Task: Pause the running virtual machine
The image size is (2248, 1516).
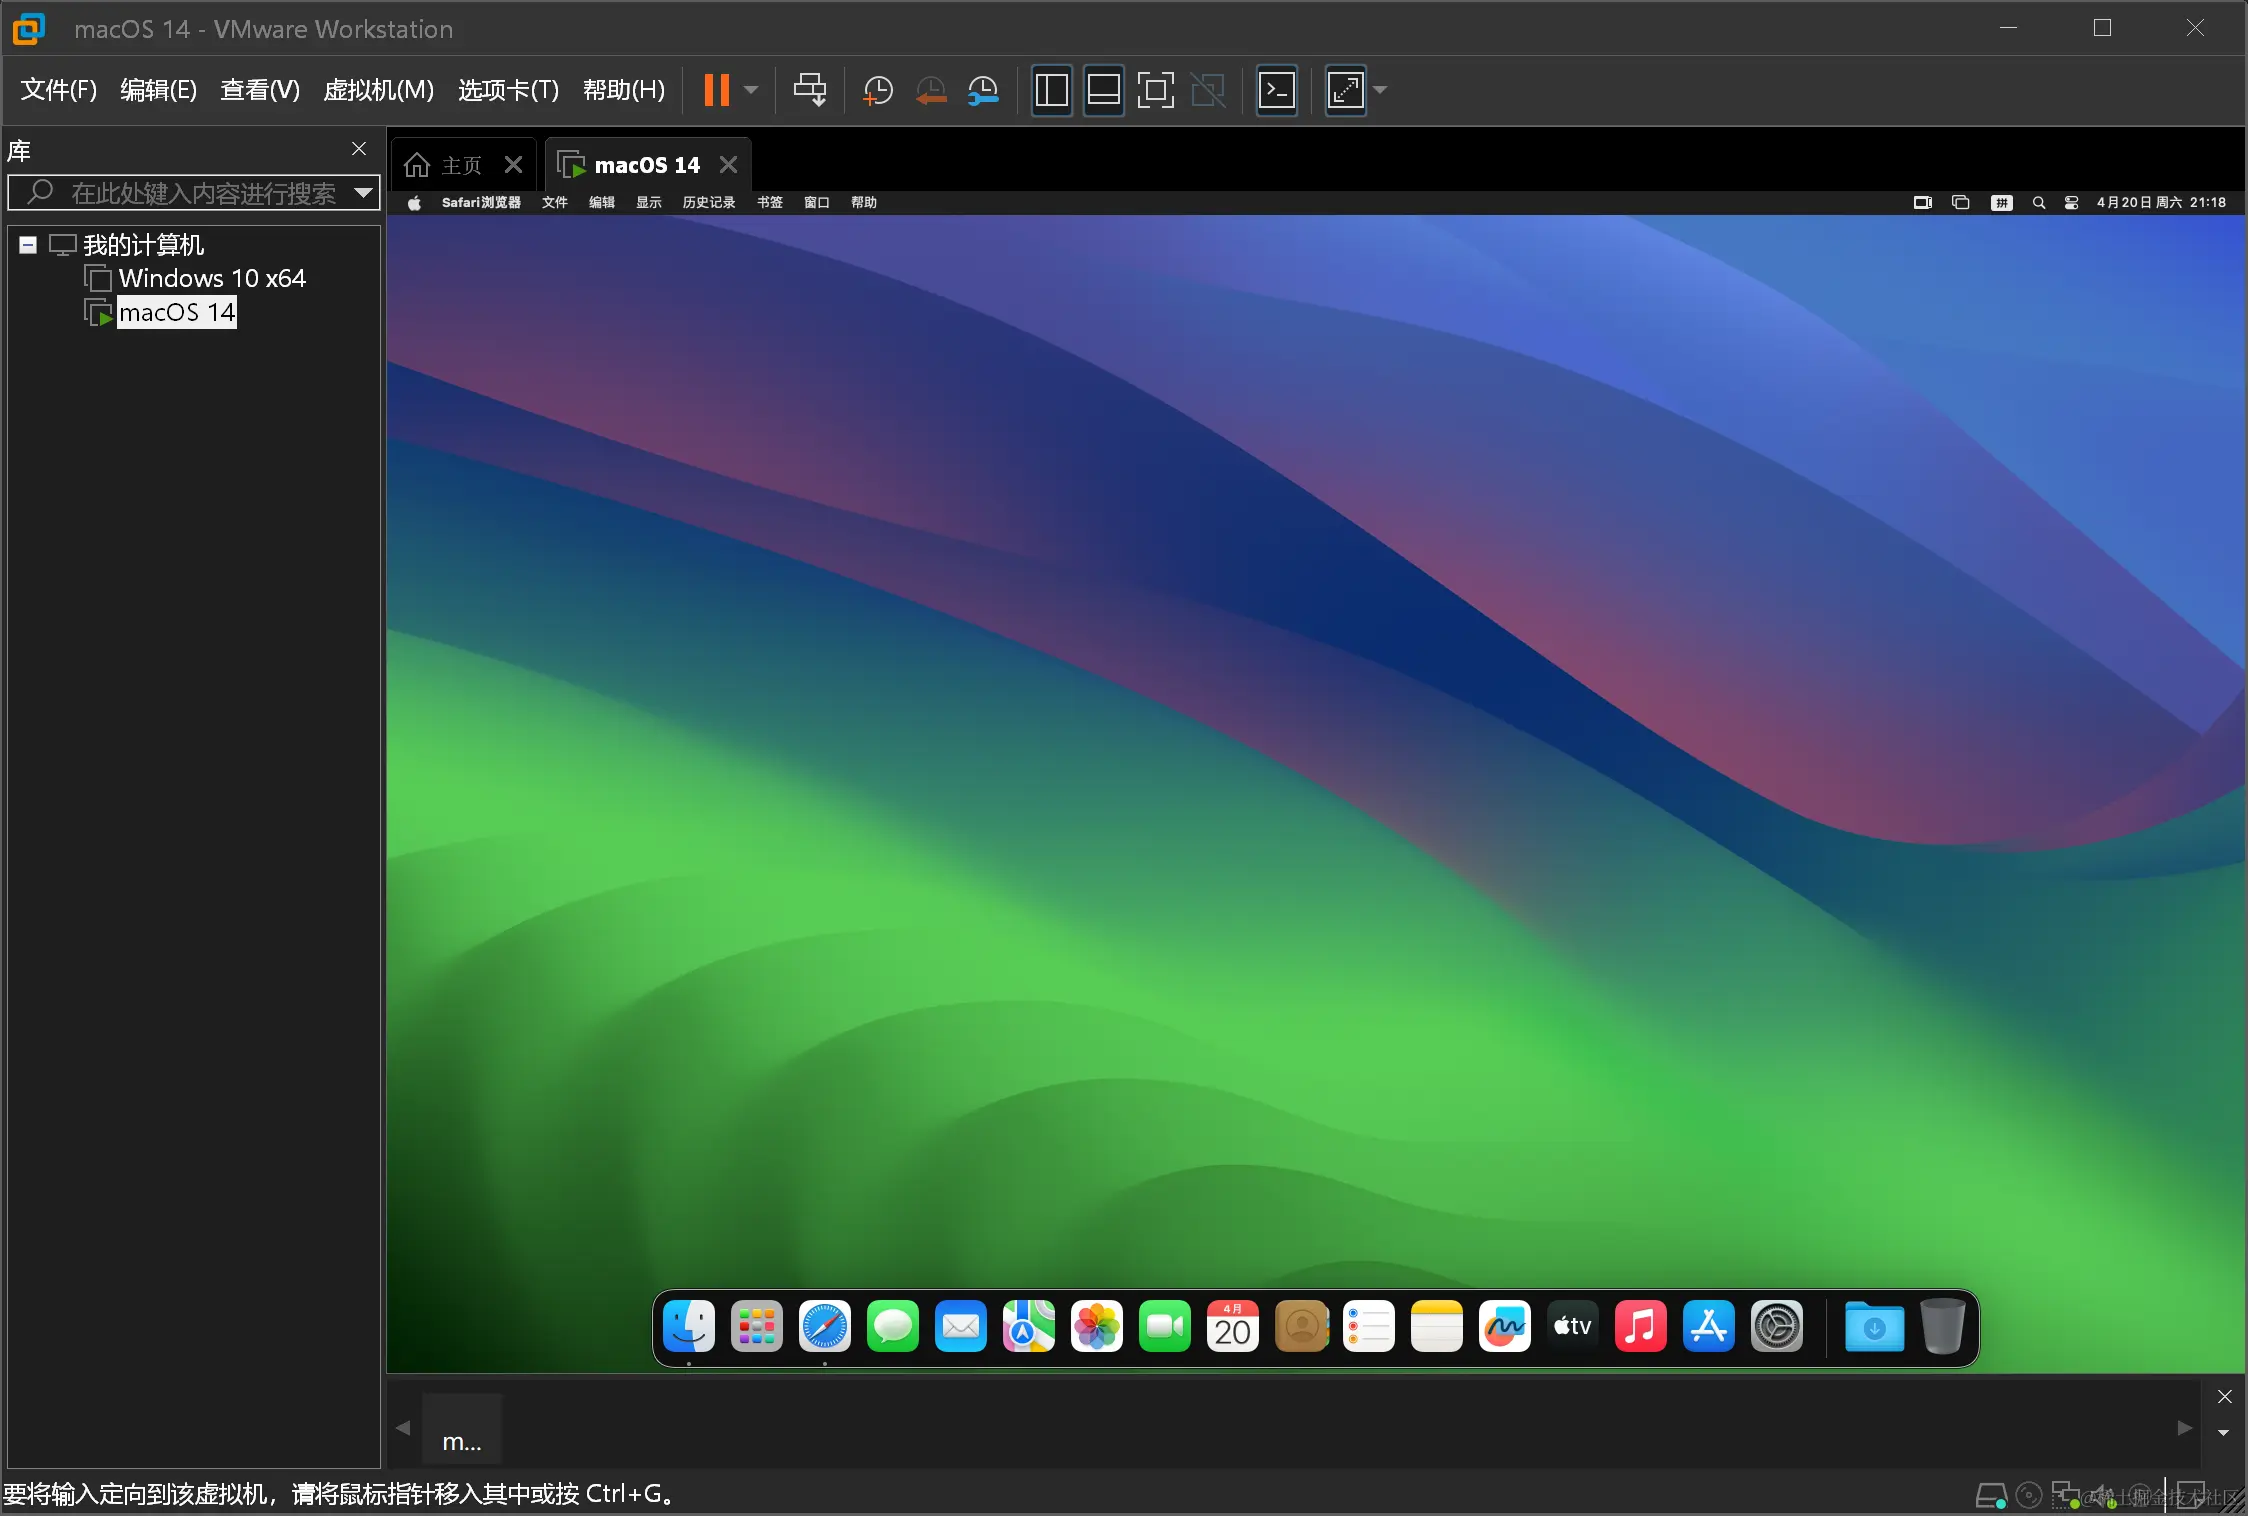Action: (716, 90)
